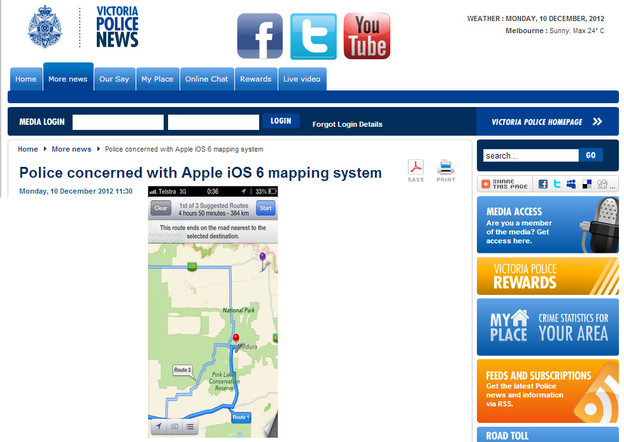Image resolution: width=624 pixels, height=442 pixels.
Task: Click the GO search button
Action: (591, 155)
